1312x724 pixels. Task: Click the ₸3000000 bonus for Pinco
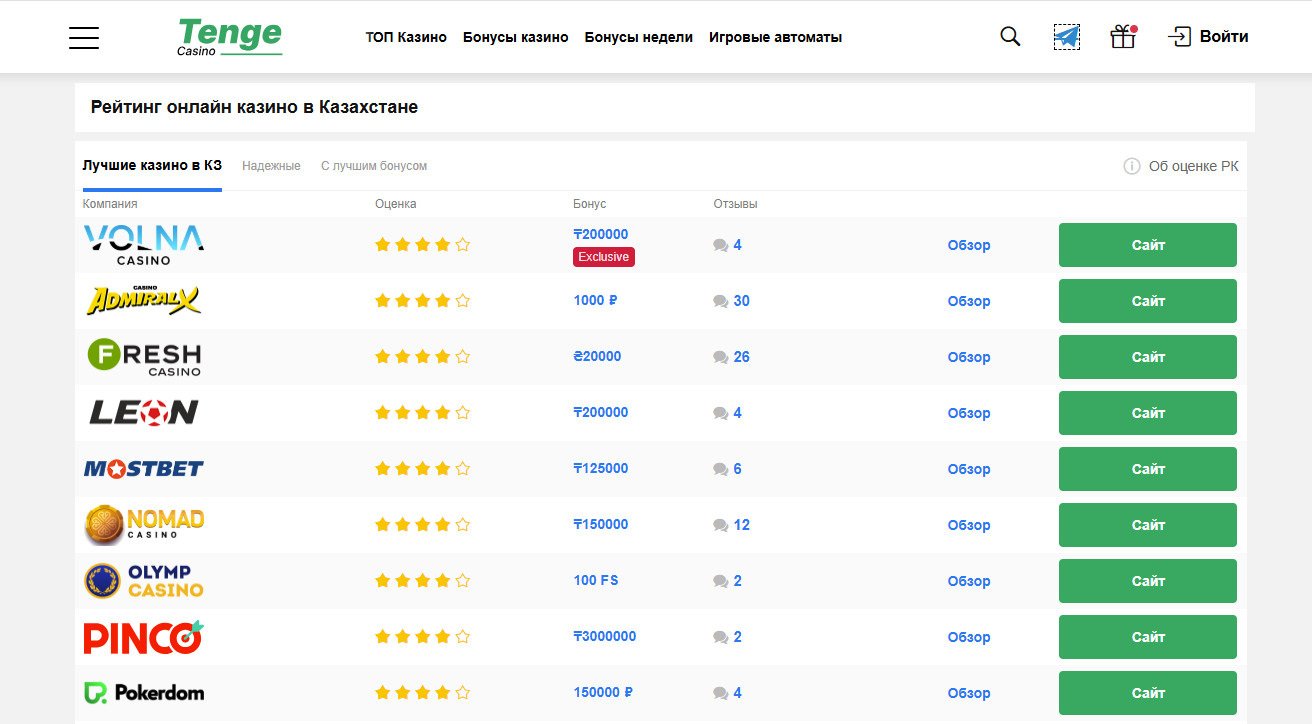click(x=605, y=636)
